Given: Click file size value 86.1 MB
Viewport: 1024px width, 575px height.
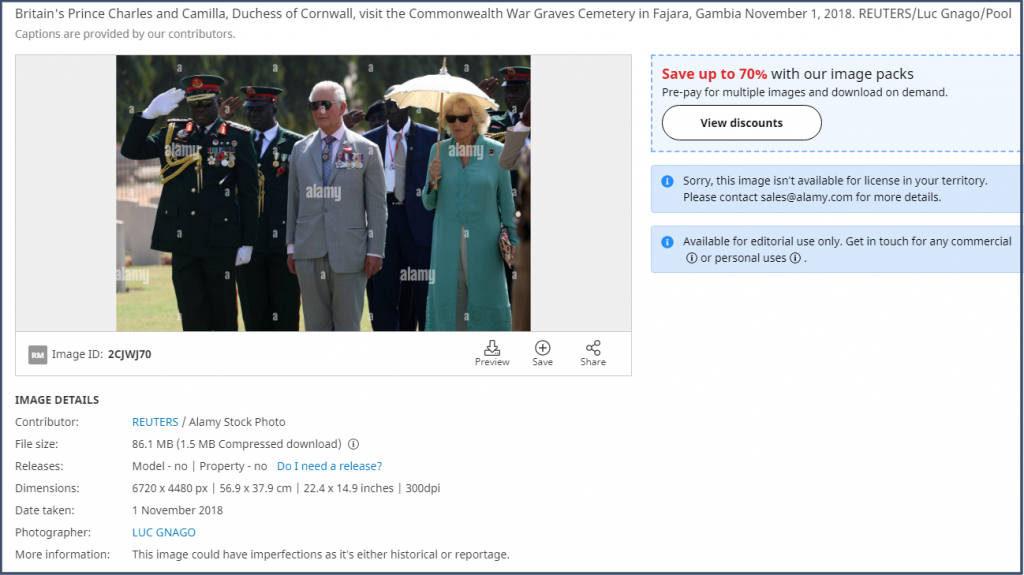Looking at the screenshot, I should [236, 444].
